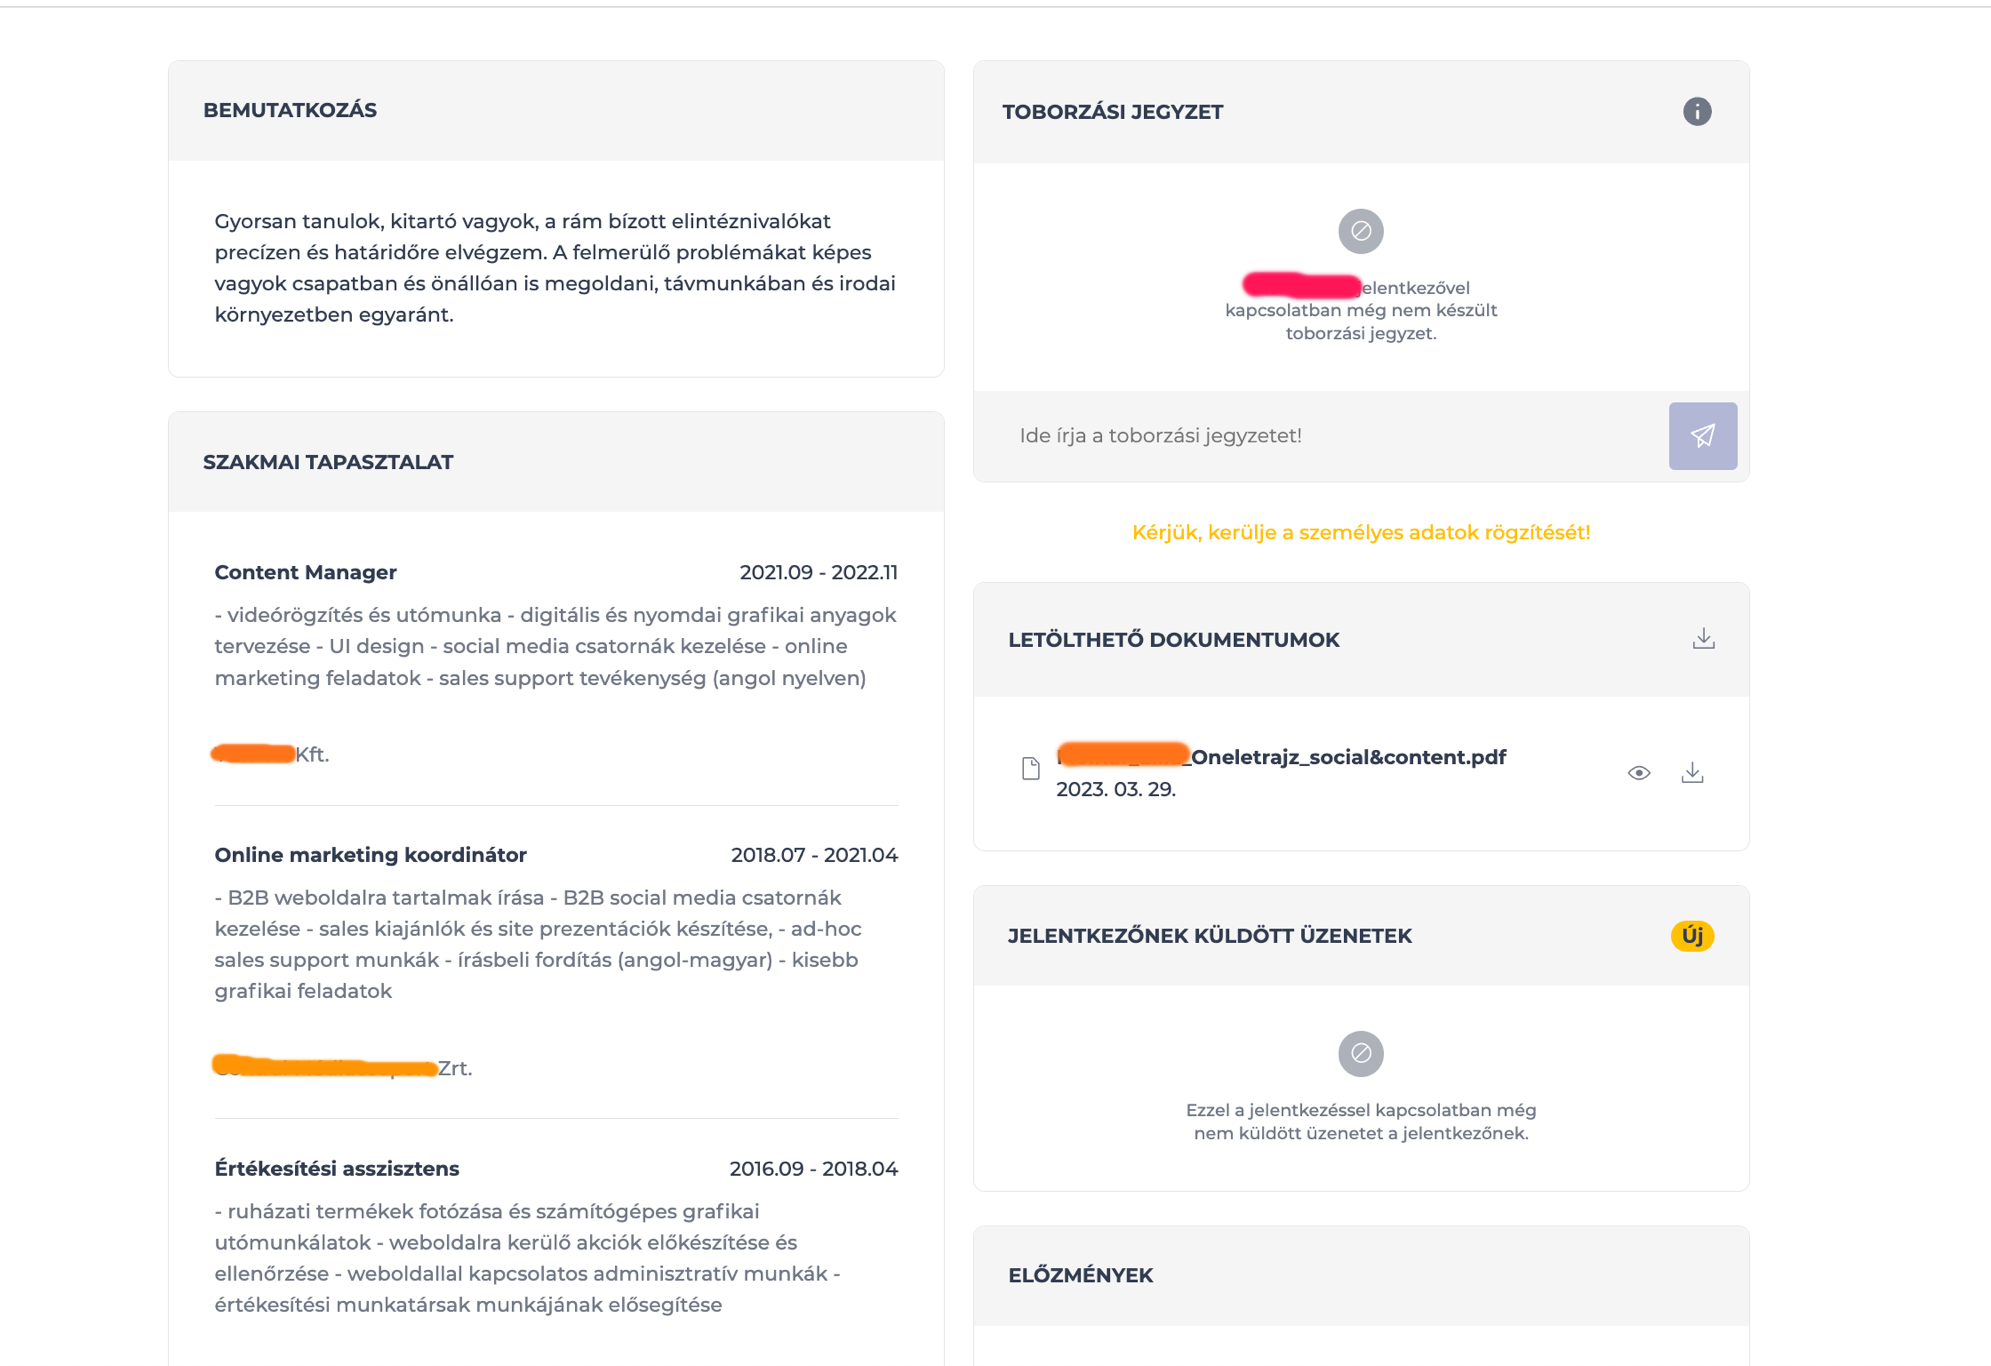The width and height of the screenshot is (1991, 1366).
Task: Click the Letölthető dokumentumok heading
Action: [1173, 640]
